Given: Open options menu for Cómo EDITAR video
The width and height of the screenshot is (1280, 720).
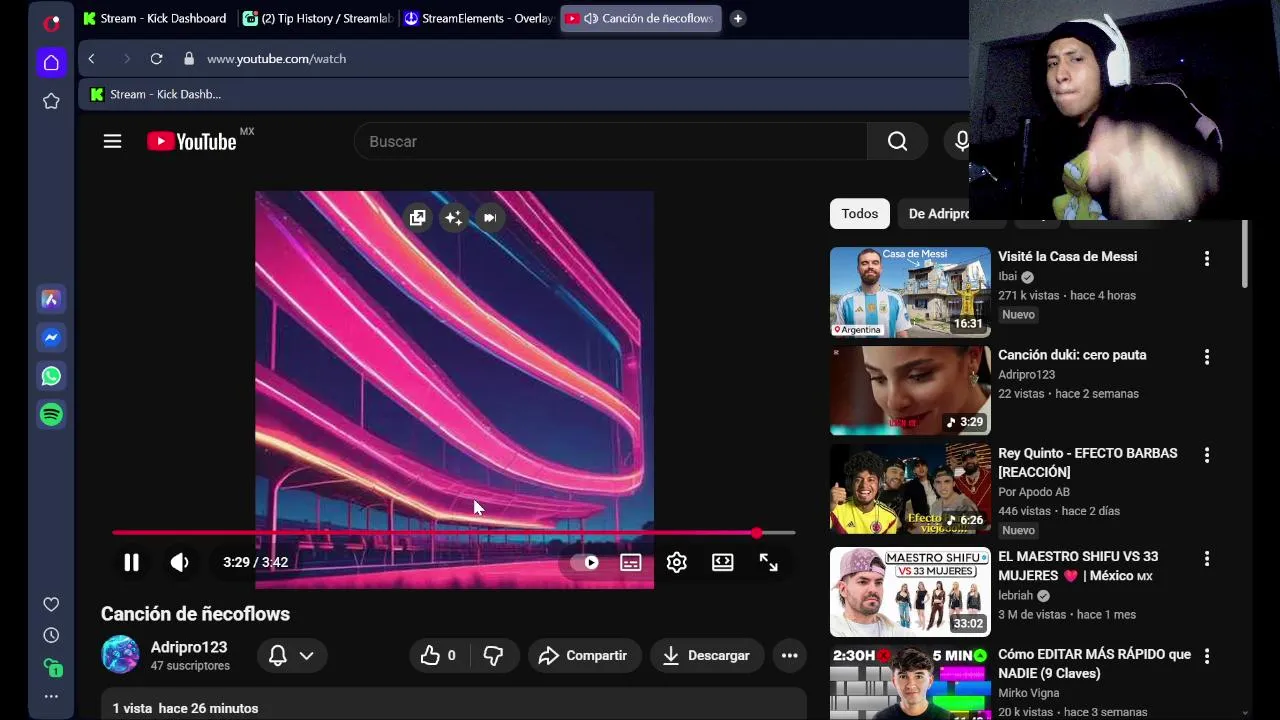Looking at the screenshot, I should click(1207, 656).
